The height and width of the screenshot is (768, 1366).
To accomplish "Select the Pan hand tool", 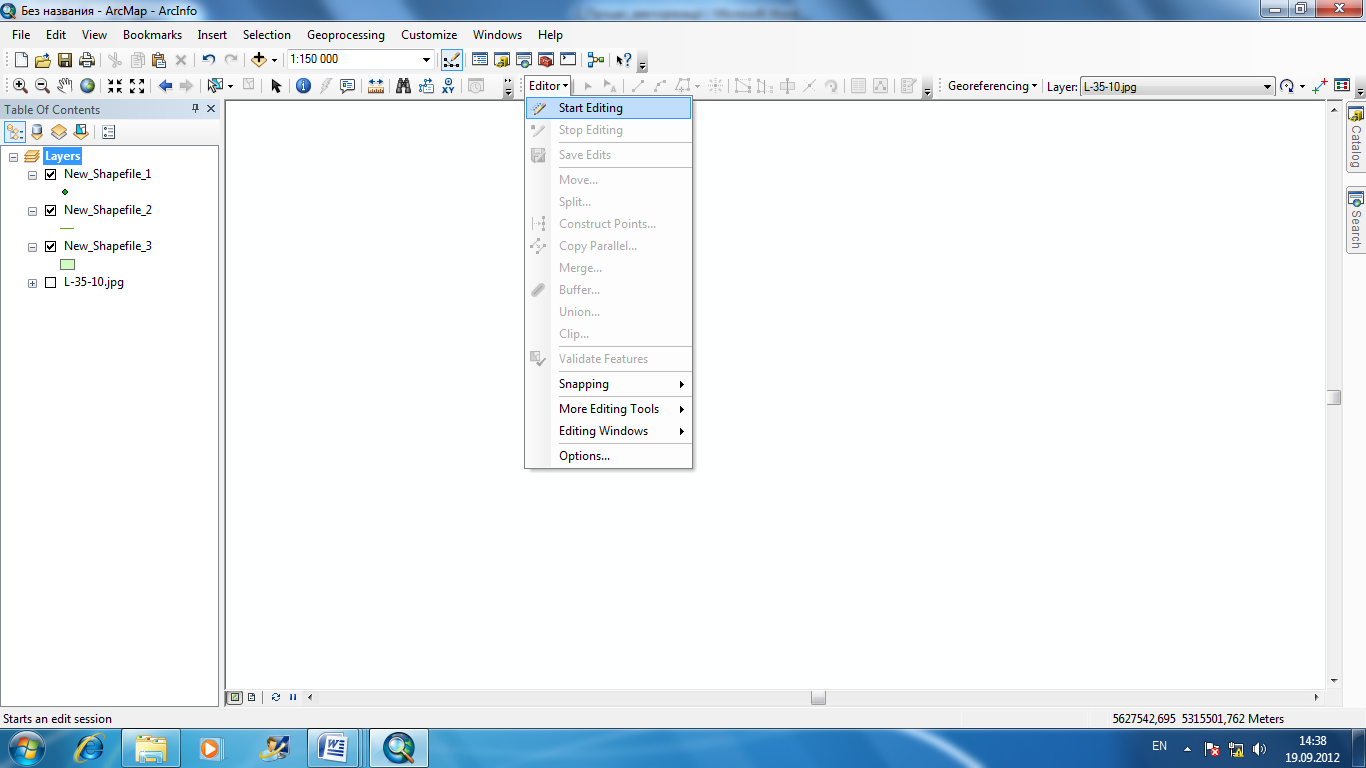I will pos(65,86).
